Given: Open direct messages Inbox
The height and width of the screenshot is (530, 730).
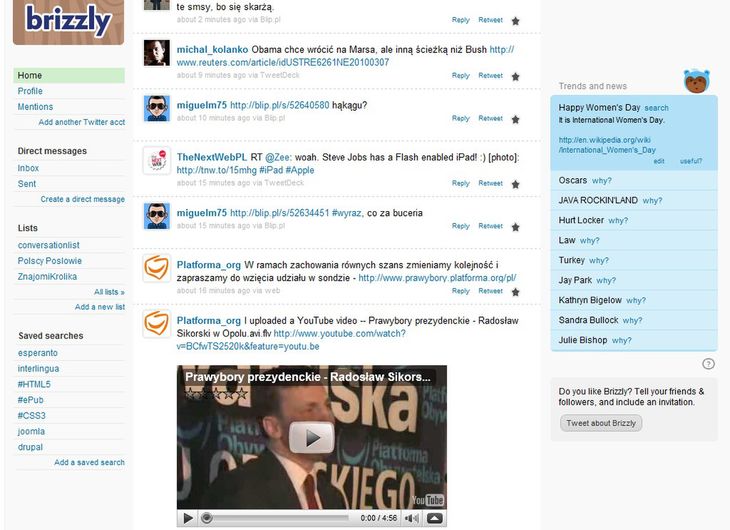Looking at the screenshot, I should (x=28, y=168).
